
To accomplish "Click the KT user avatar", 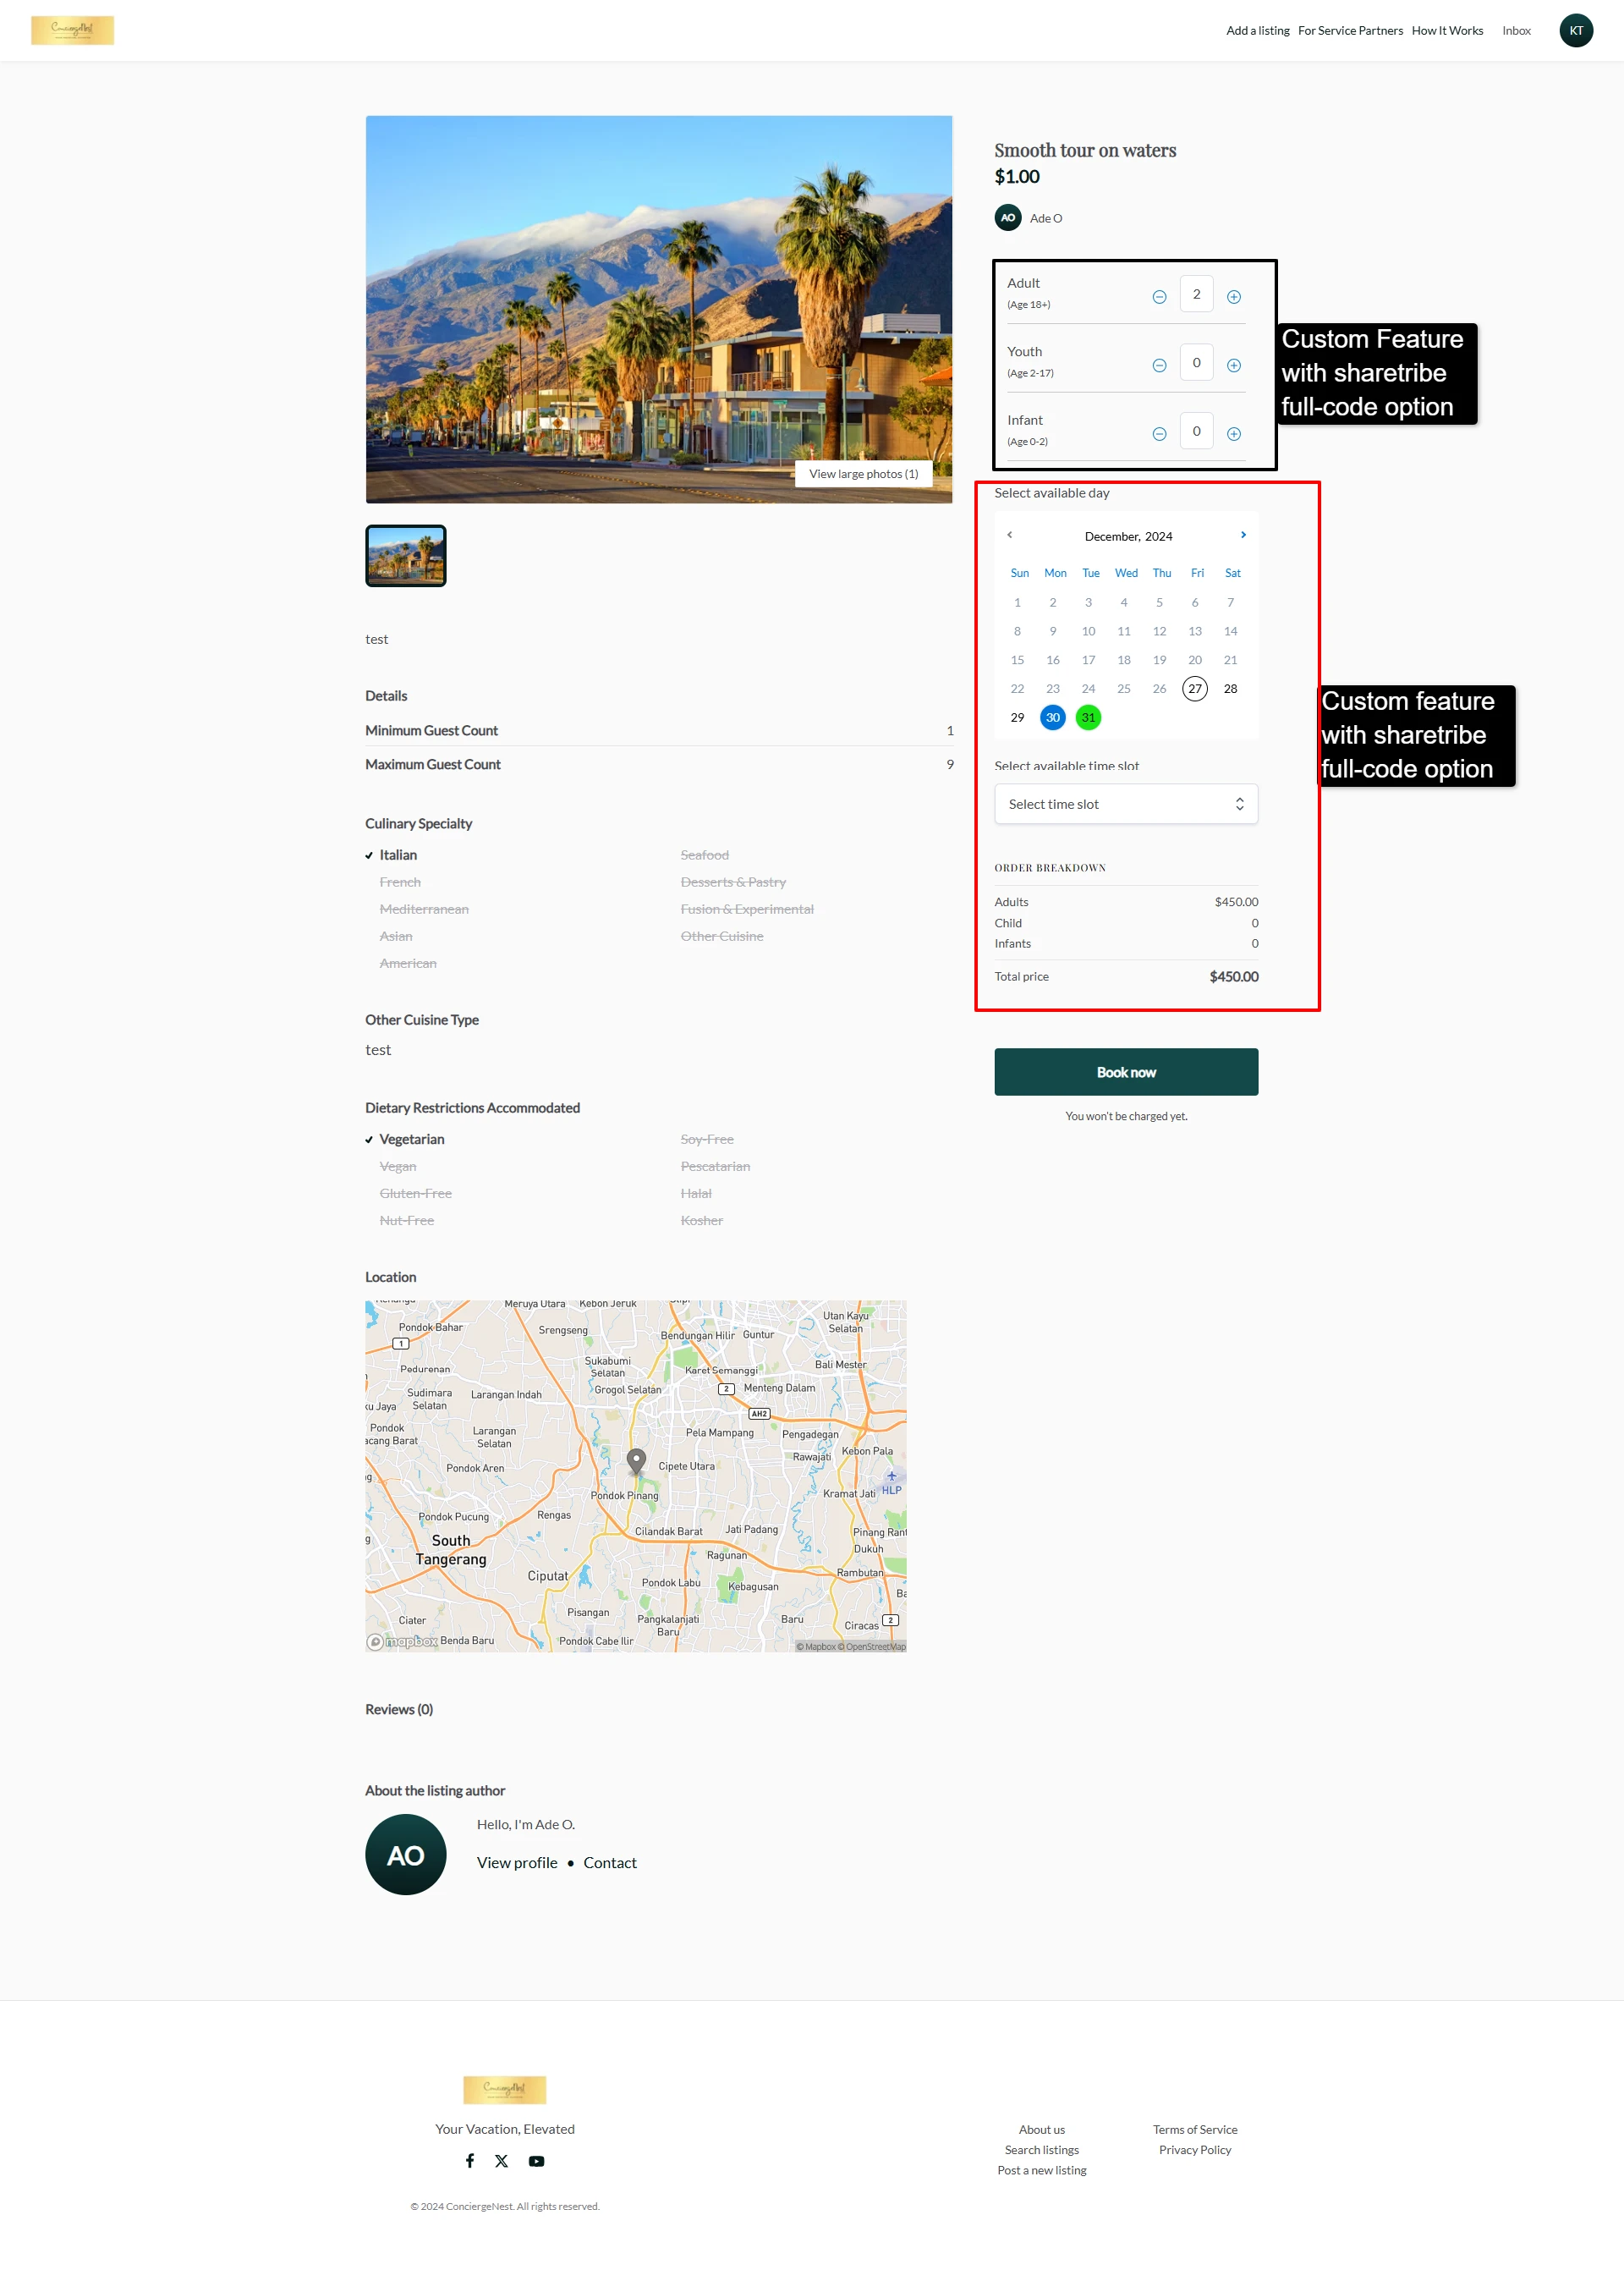I will pyautogui.click(x=1575, y=31).
